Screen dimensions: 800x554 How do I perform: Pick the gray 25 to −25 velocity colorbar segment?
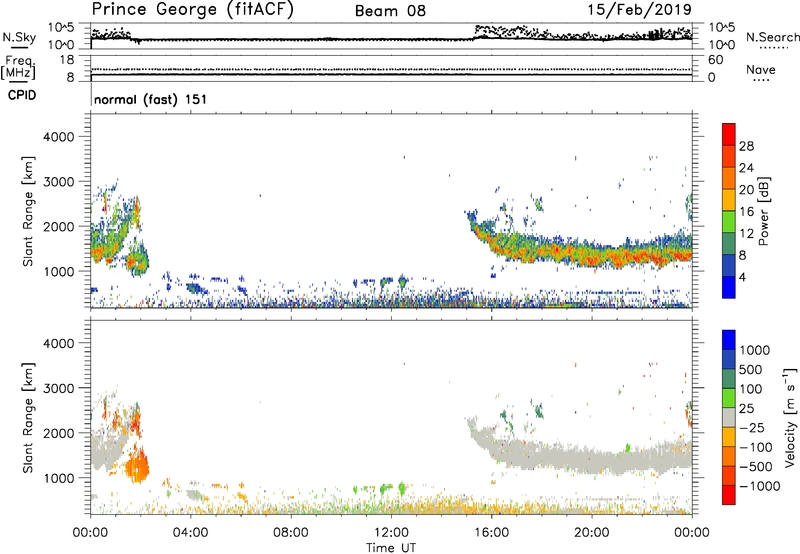729,418
